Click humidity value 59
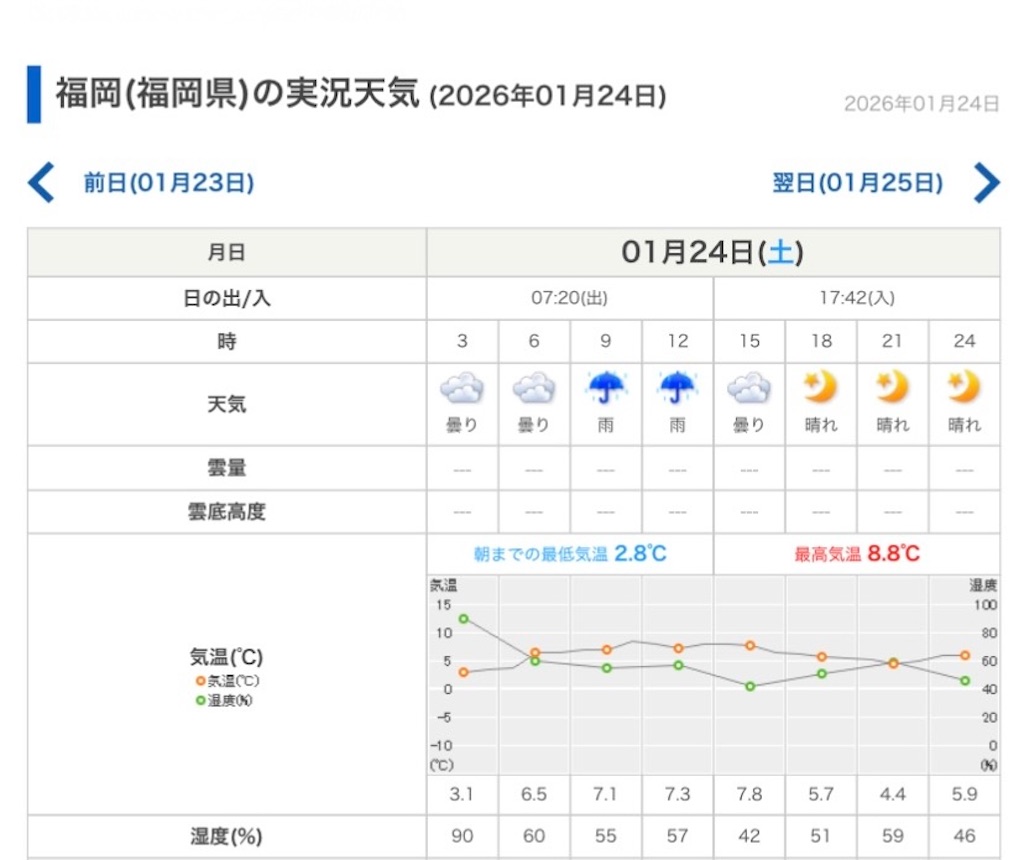 893,836
